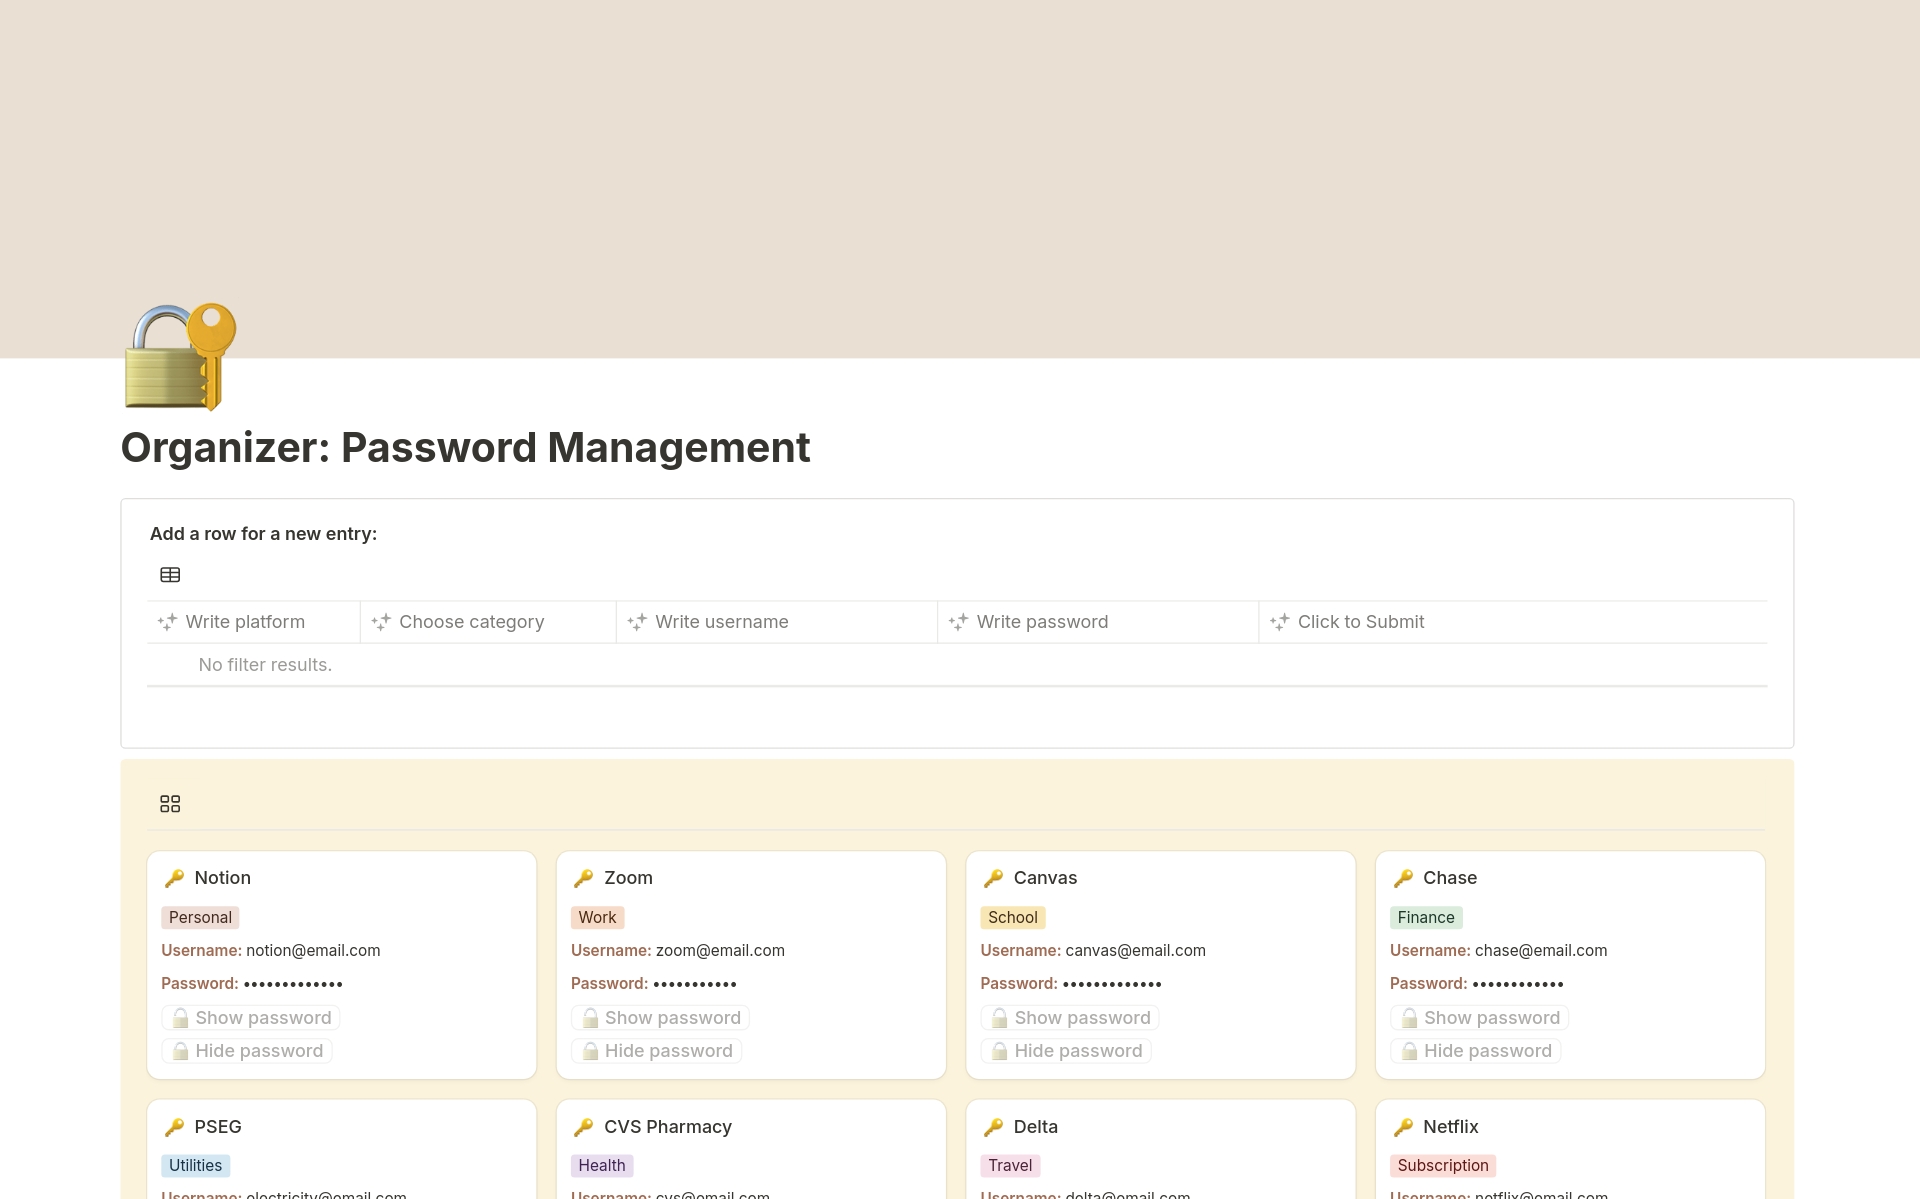
Task: Click the Work tag on Zoom card
Action: (597, 918)
